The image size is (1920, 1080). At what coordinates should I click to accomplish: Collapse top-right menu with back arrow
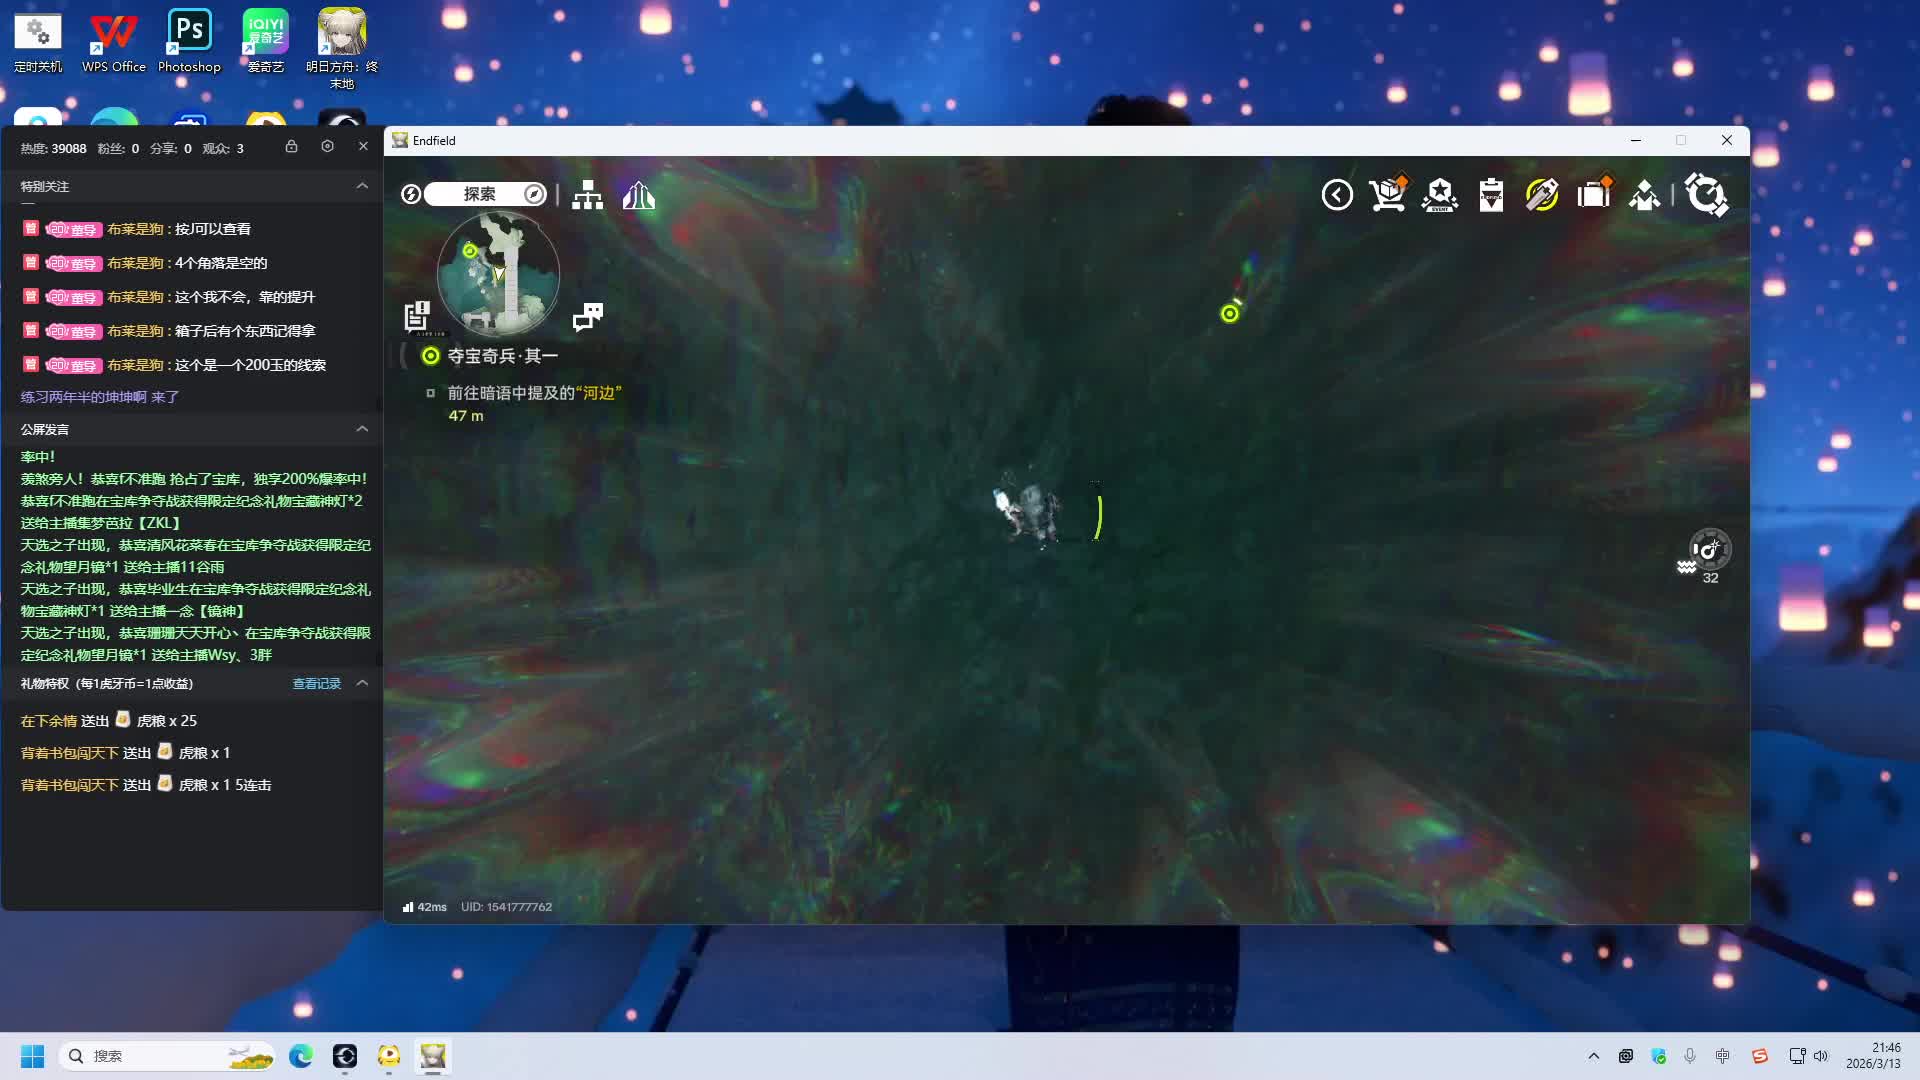coord(1337,194)
